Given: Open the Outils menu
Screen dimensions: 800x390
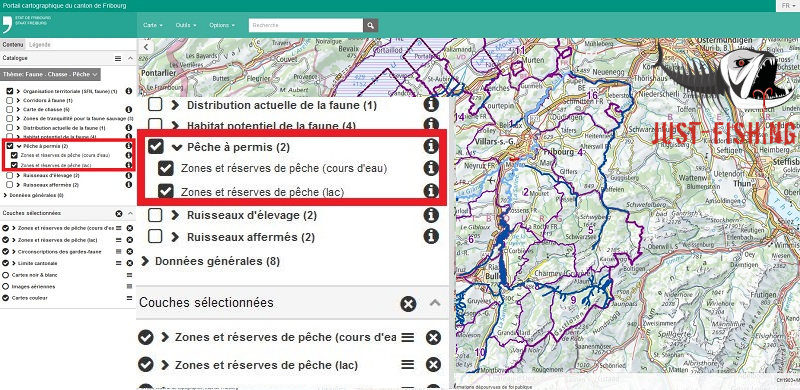Looking at the screenshot, I should 186,25.
